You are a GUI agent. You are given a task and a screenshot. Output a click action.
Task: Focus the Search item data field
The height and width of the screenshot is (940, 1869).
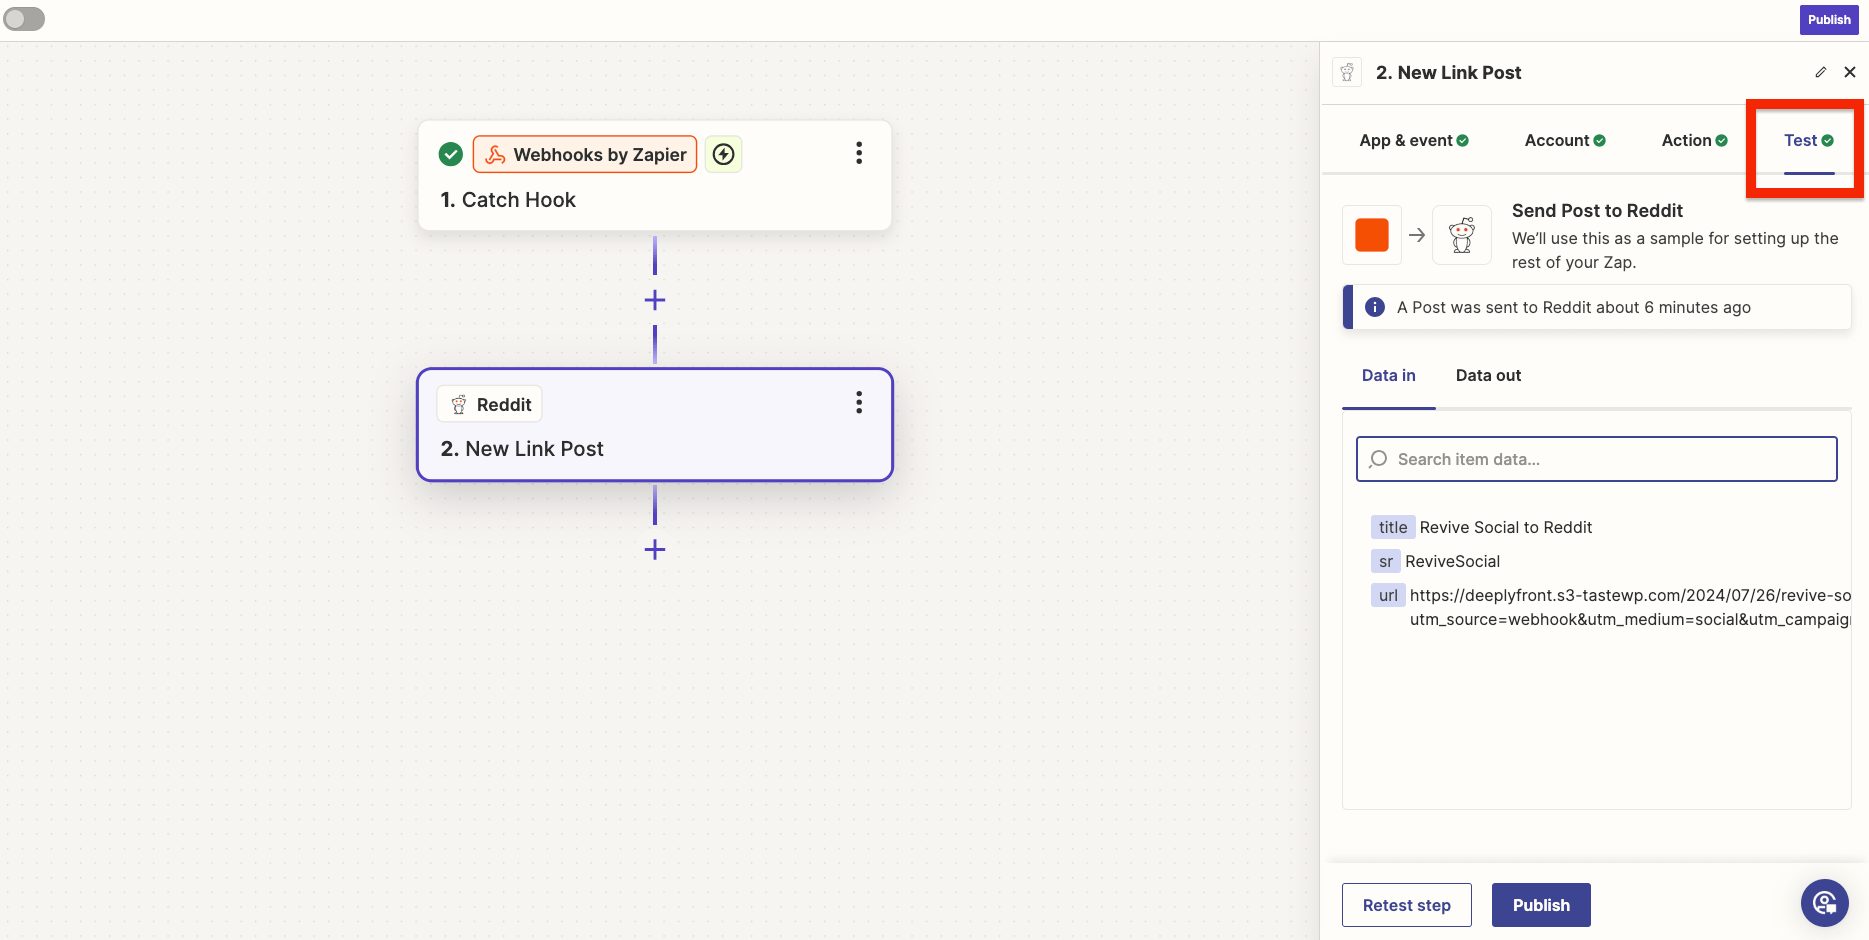[x=1596, y=459]
